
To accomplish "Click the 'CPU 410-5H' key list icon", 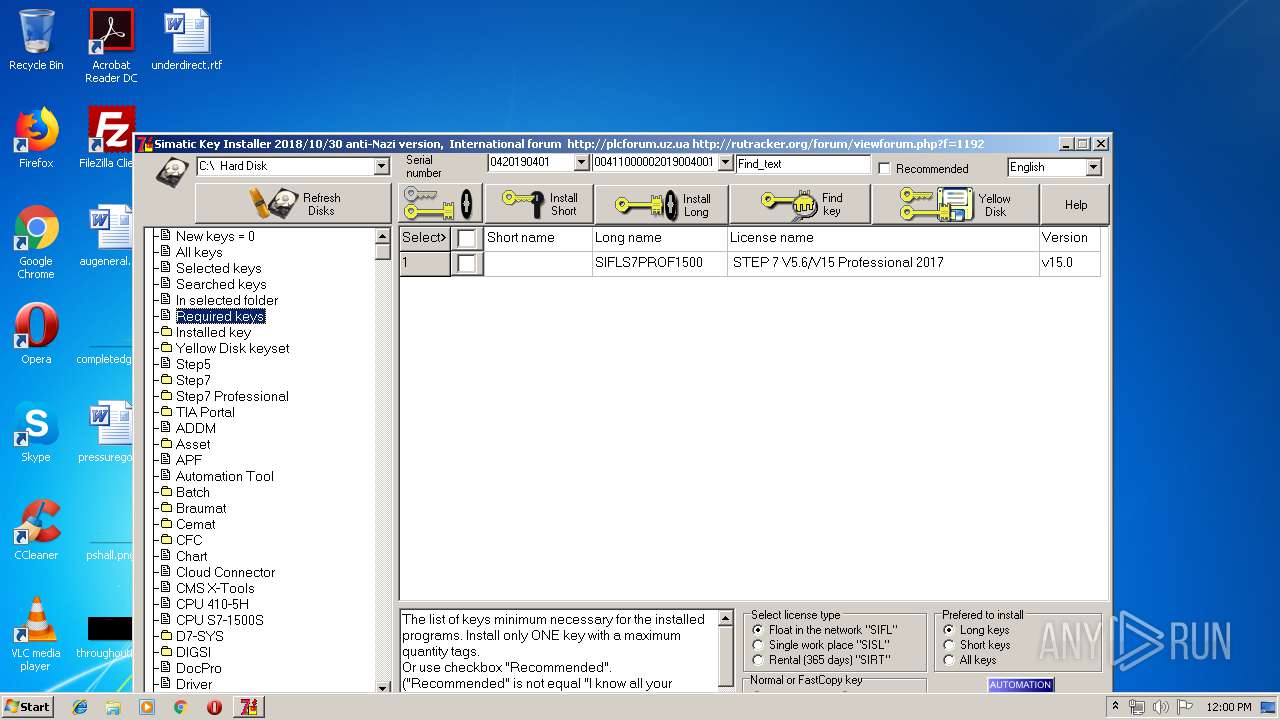I will (166, 604).
